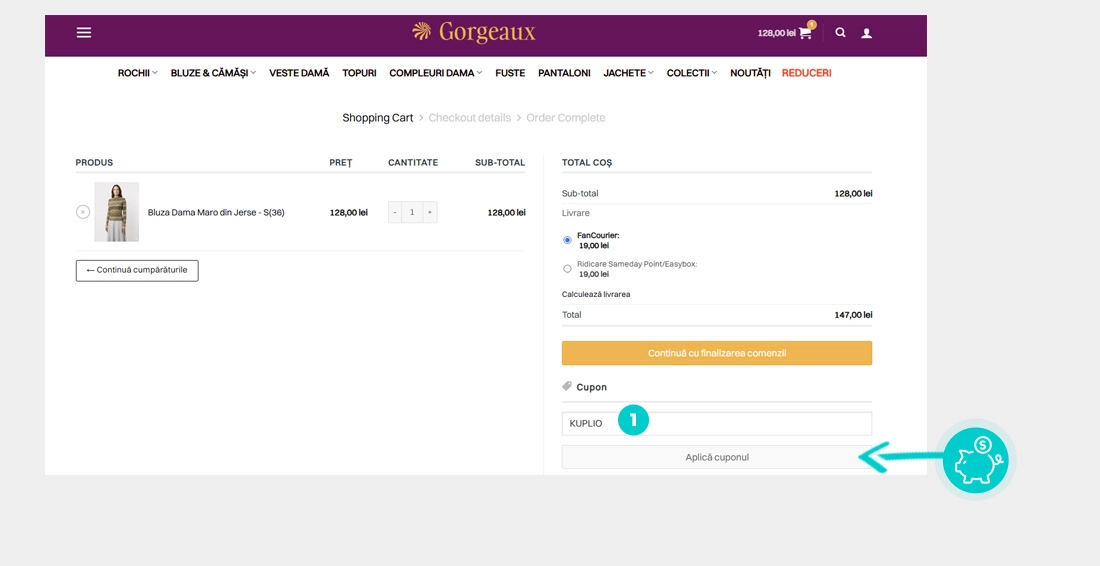Click Continuă cu finalizarea comenzii button
This screenshot has height=566, width=1100.
coord(716,353)
